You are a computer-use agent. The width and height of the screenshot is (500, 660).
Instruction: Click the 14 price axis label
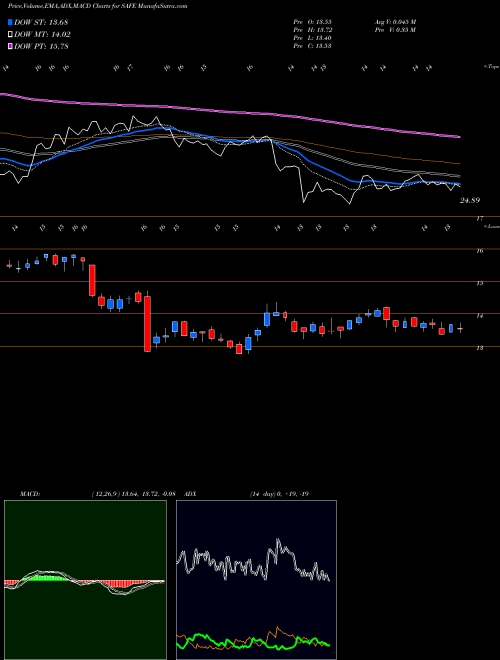[479, 316]
